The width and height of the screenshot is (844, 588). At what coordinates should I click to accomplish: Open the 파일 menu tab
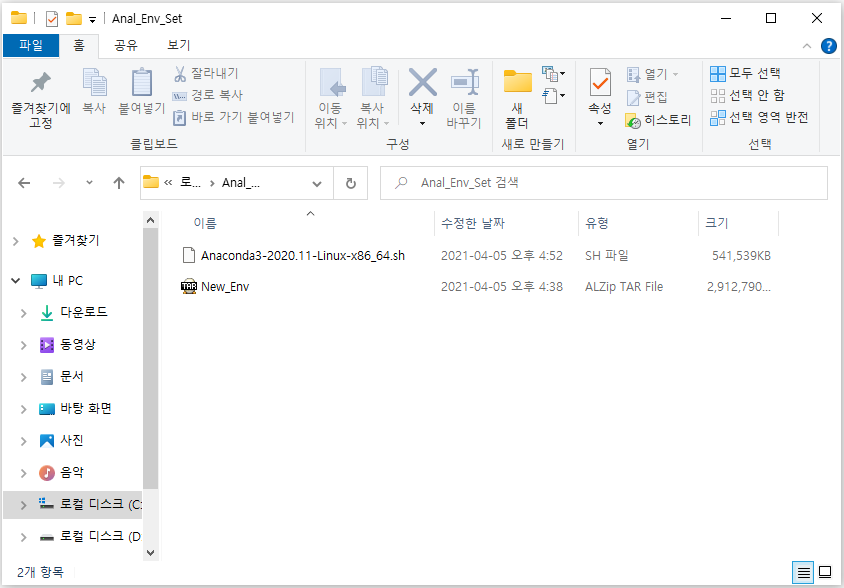(31, 46)
